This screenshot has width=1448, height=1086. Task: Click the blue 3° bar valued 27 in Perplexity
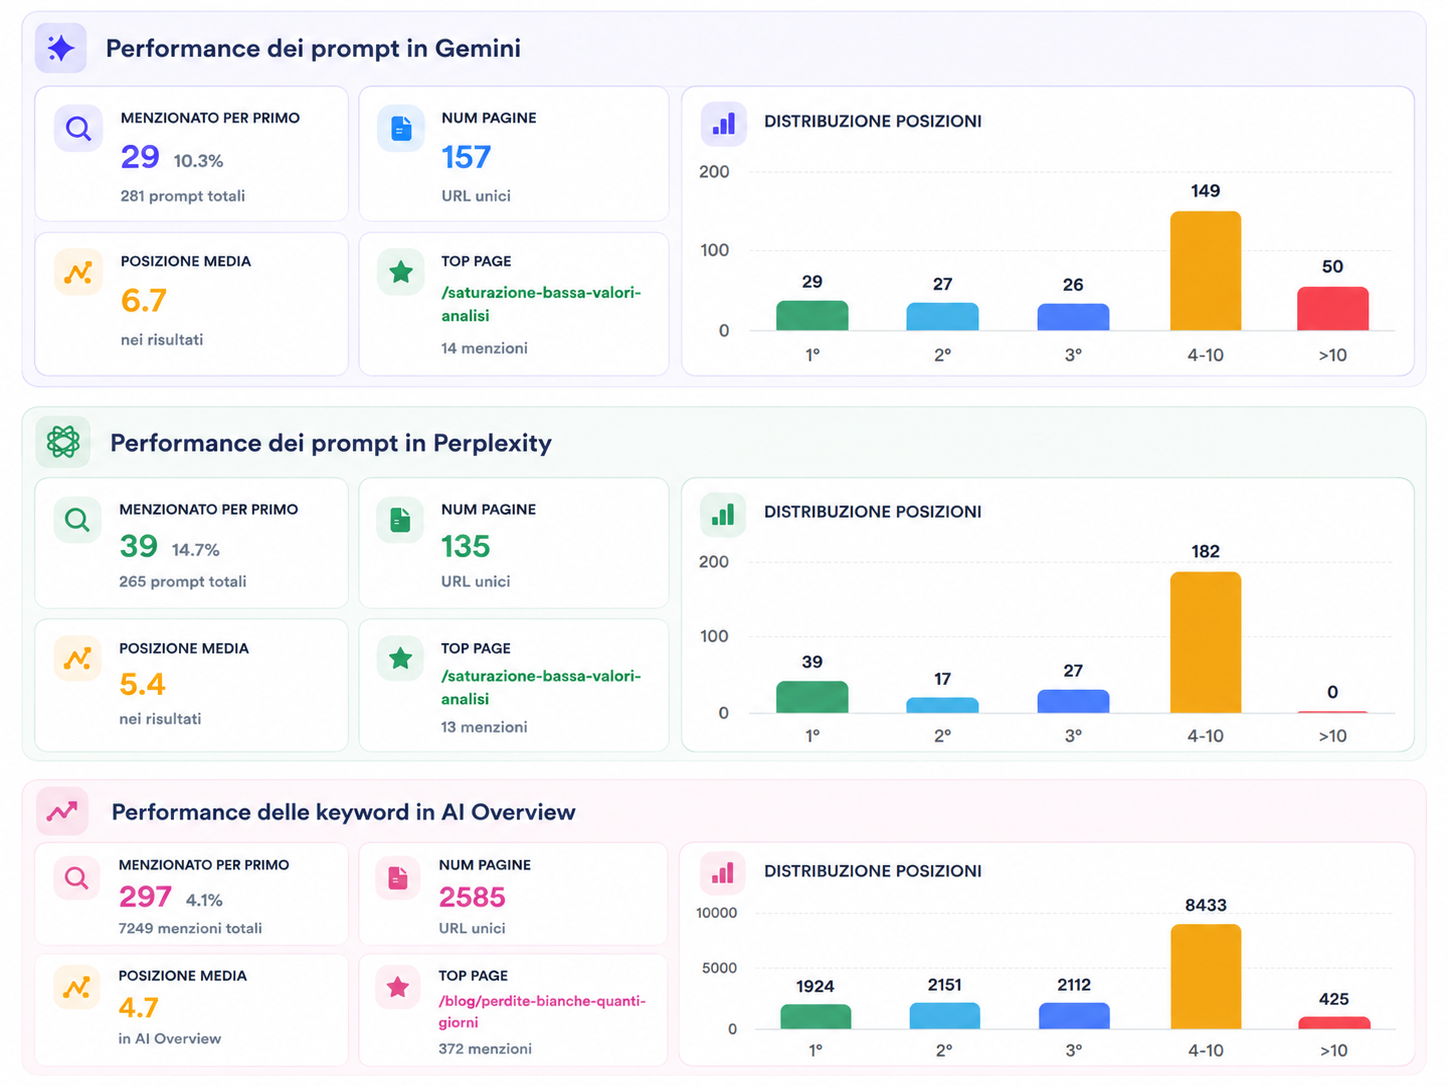tap(1073, 701)
